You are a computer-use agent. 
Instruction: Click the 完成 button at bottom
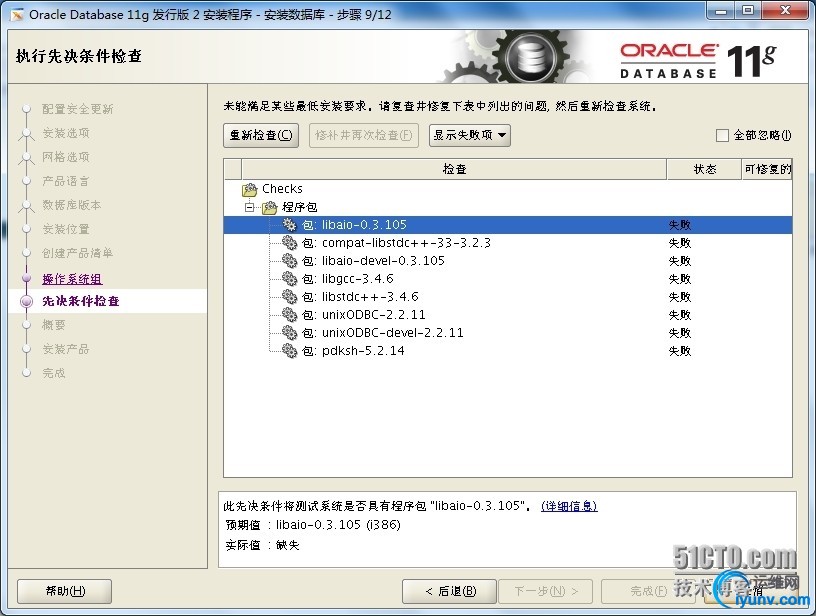point(648,591)
